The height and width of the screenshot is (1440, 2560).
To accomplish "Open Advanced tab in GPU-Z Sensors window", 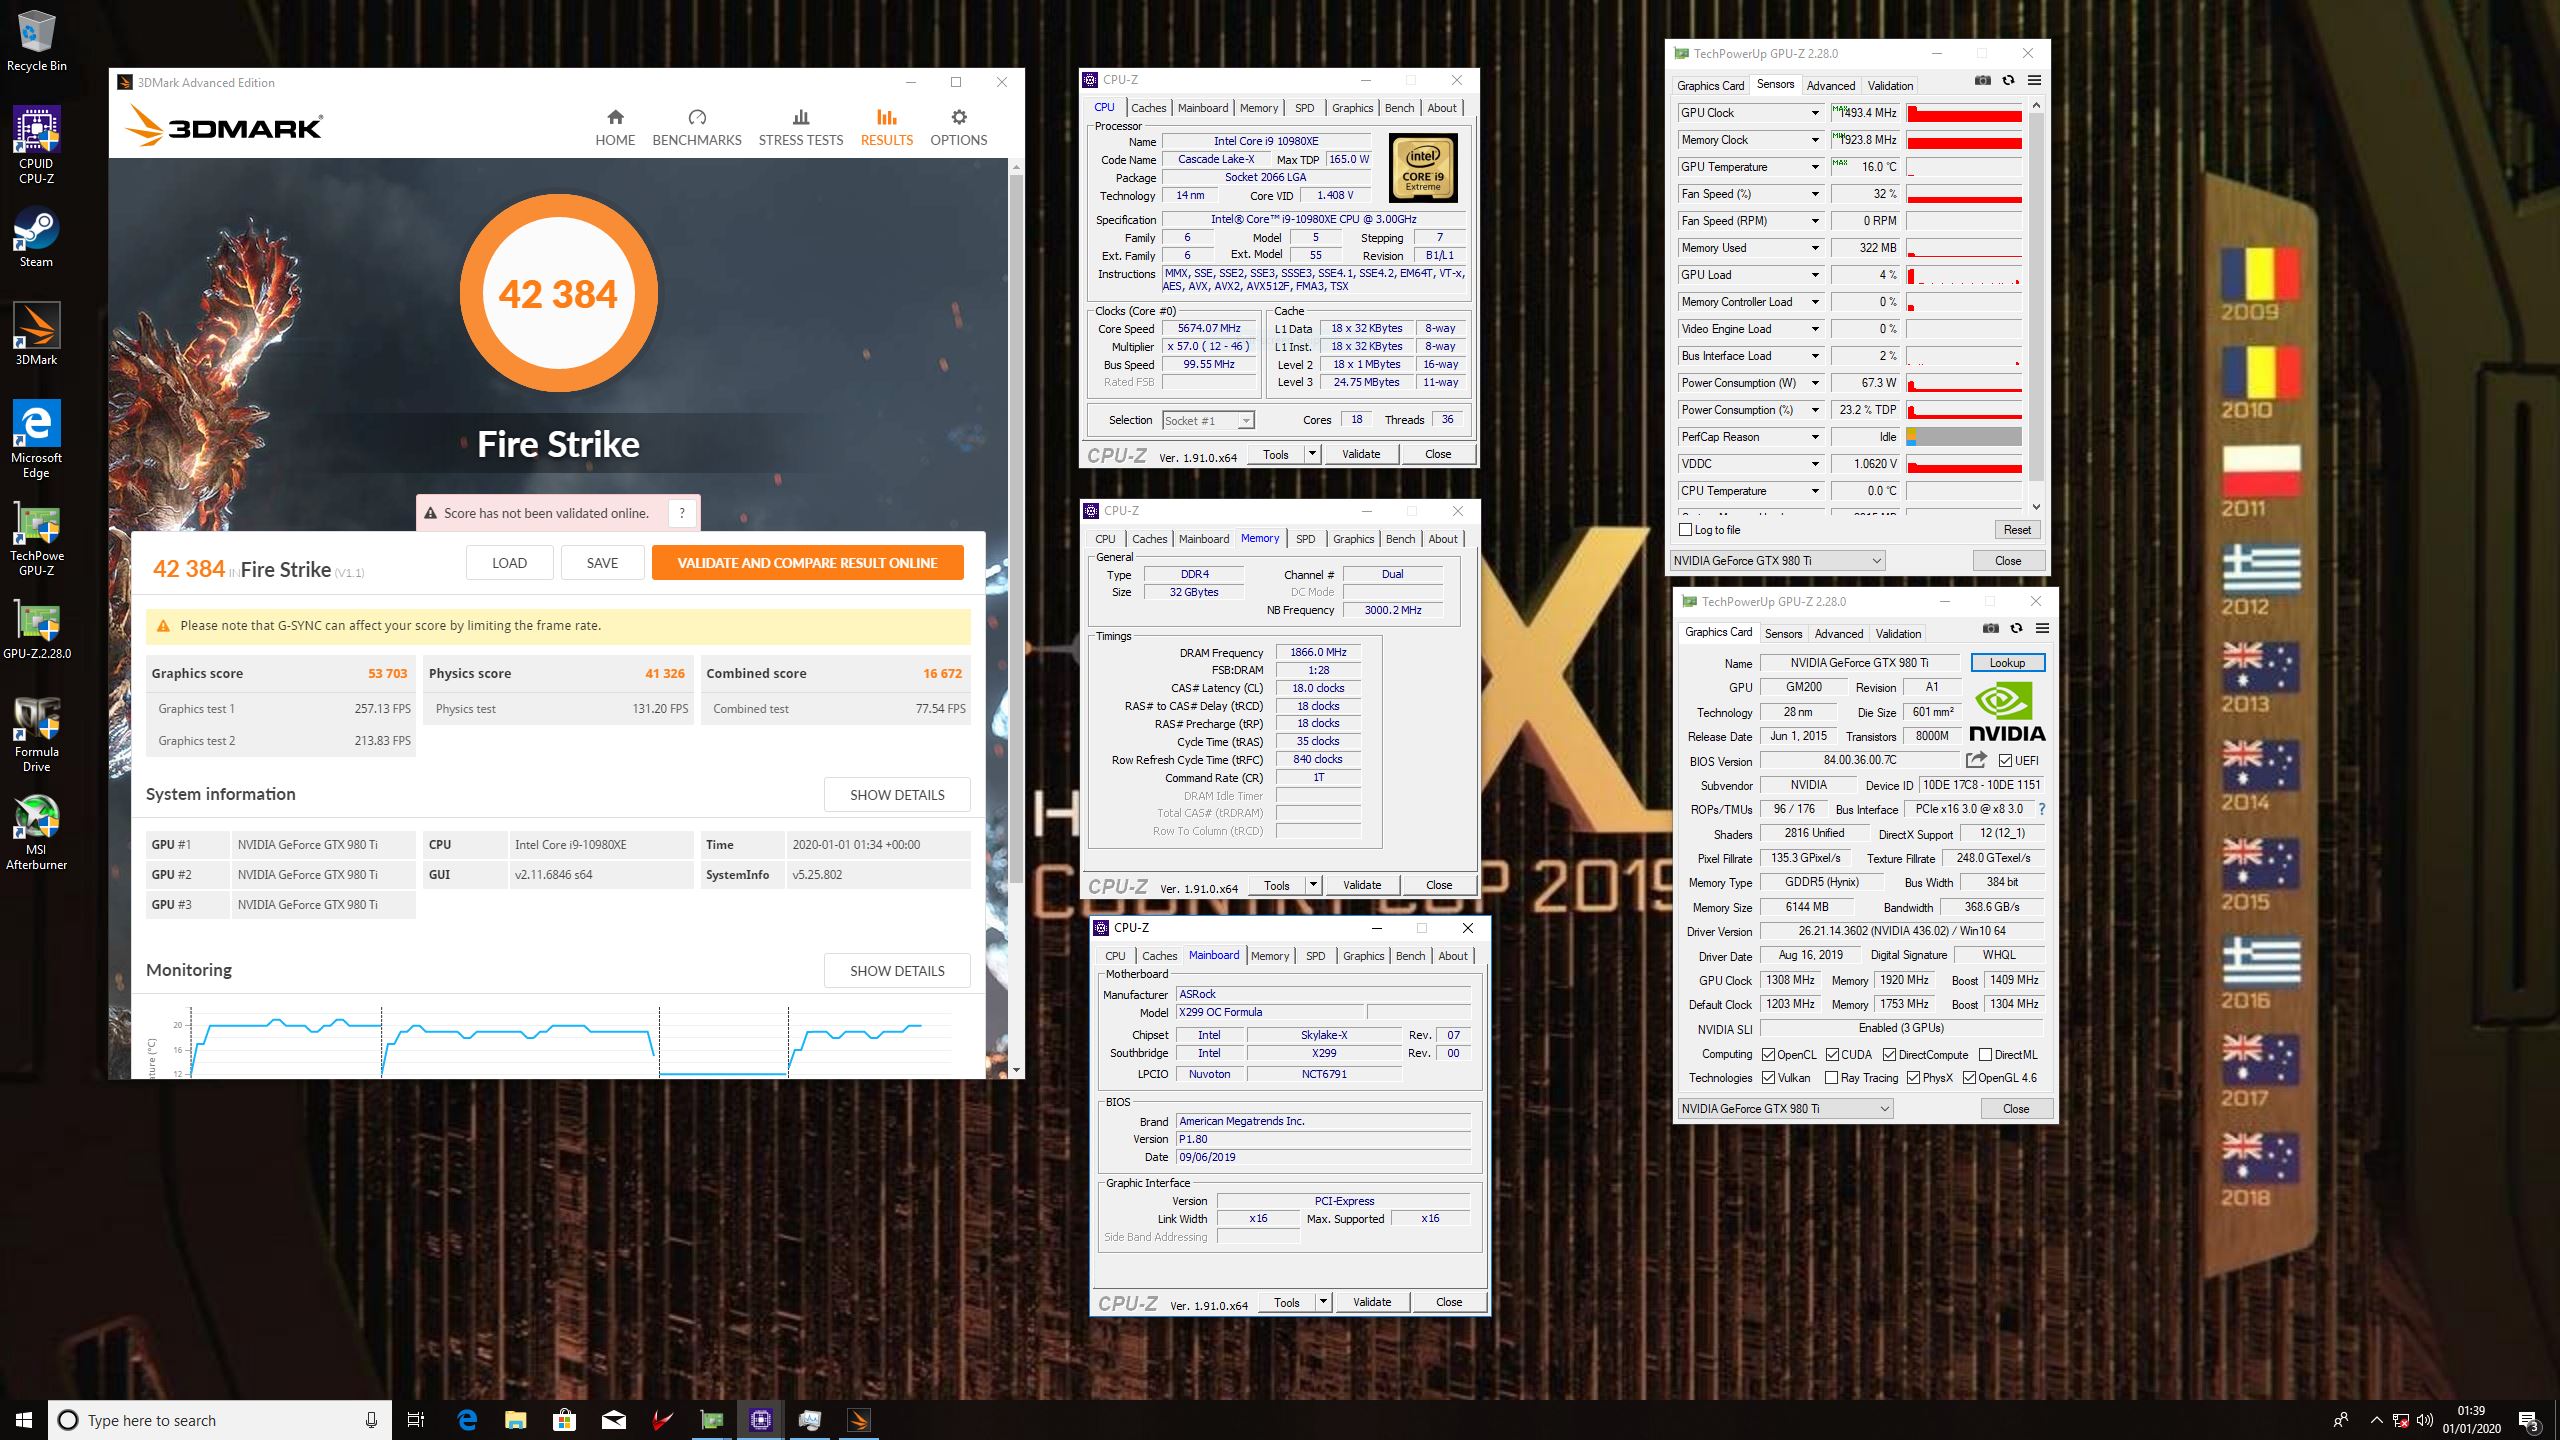I will (x=1831, y=85).
